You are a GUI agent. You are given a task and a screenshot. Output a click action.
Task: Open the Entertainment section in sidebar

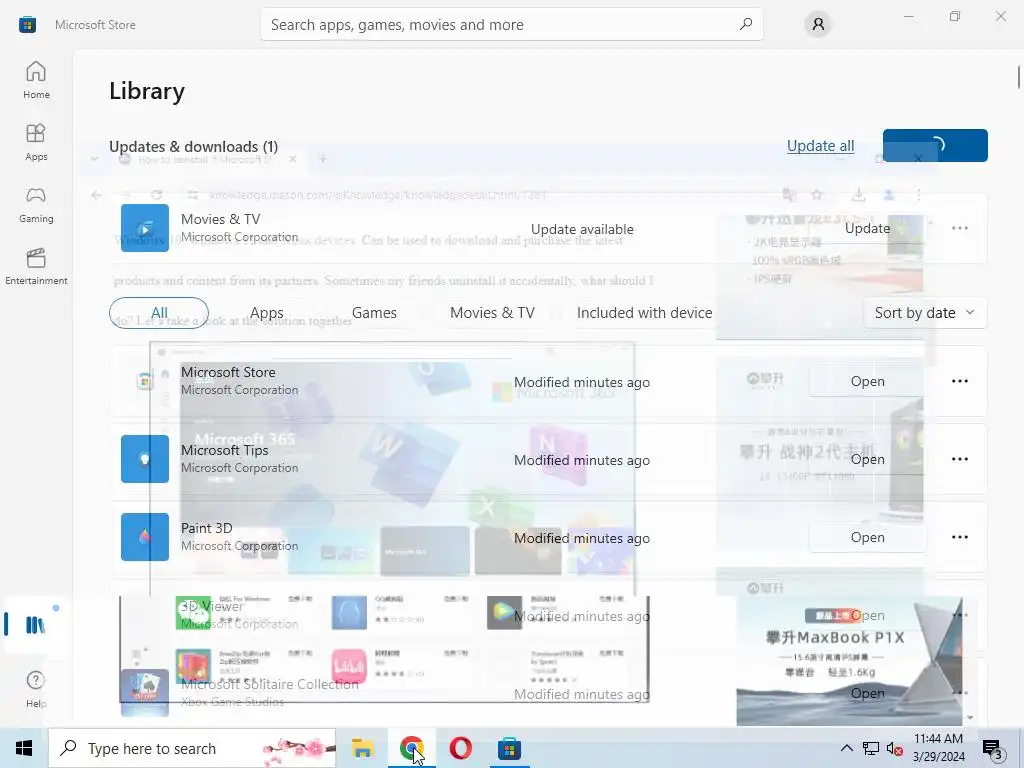click(36, 266)
